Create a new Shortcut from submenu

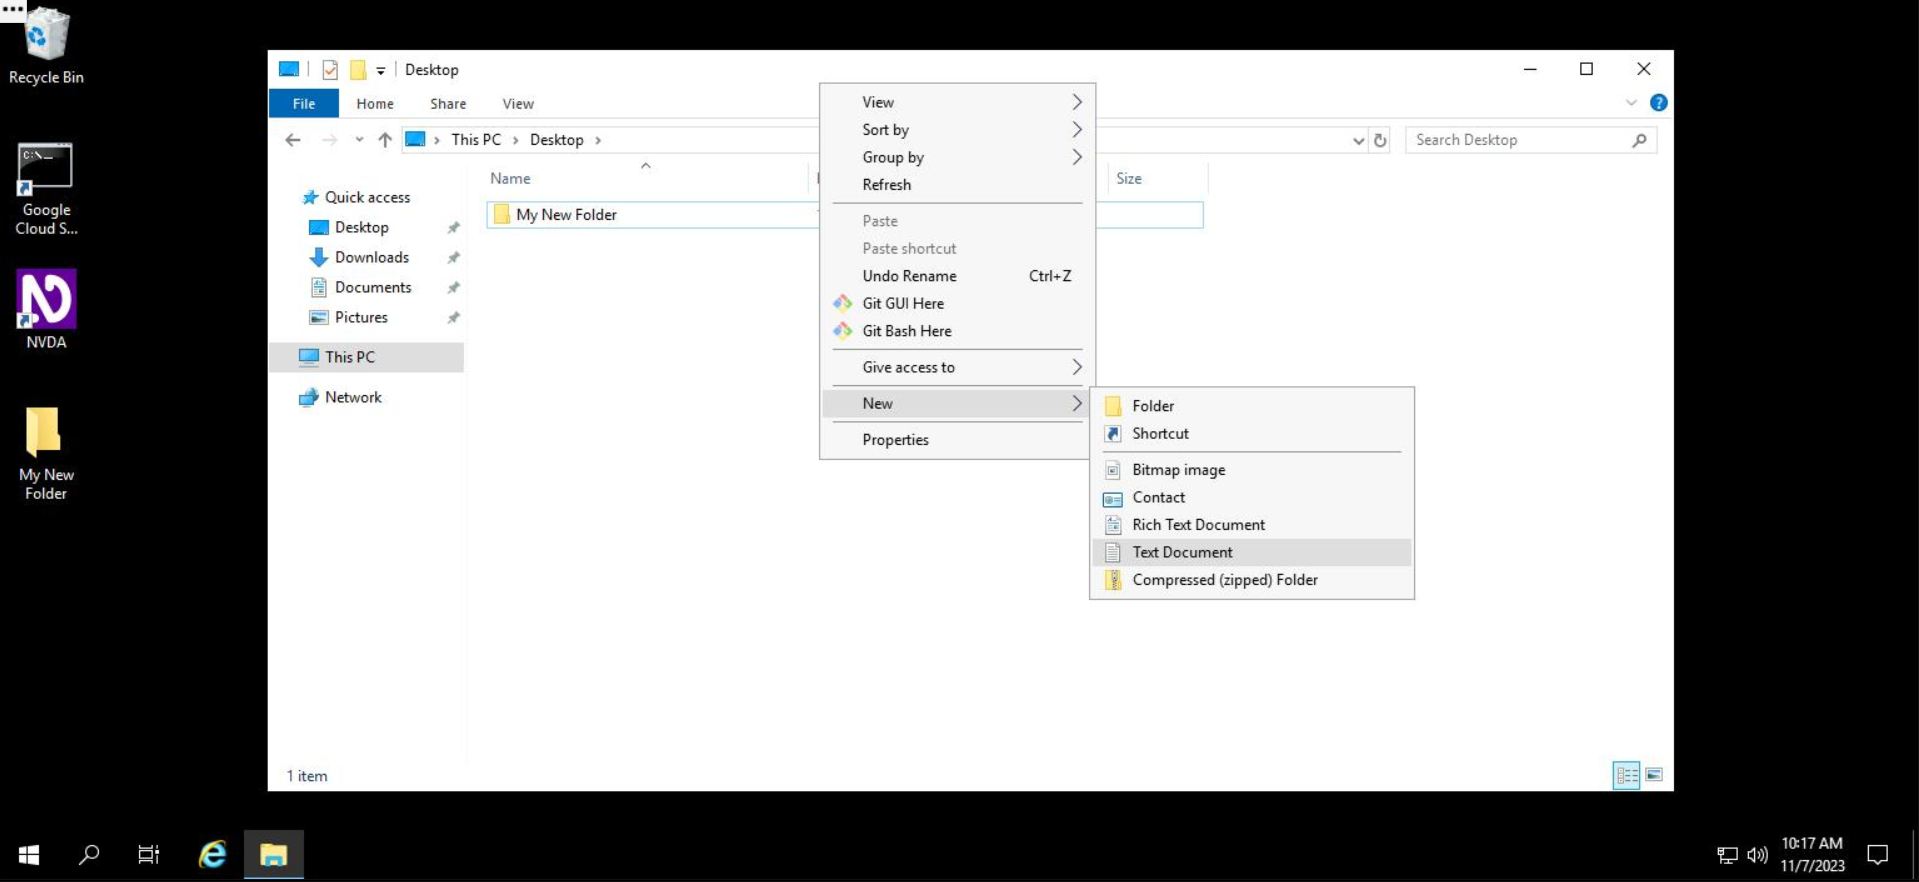point(1252,434)
